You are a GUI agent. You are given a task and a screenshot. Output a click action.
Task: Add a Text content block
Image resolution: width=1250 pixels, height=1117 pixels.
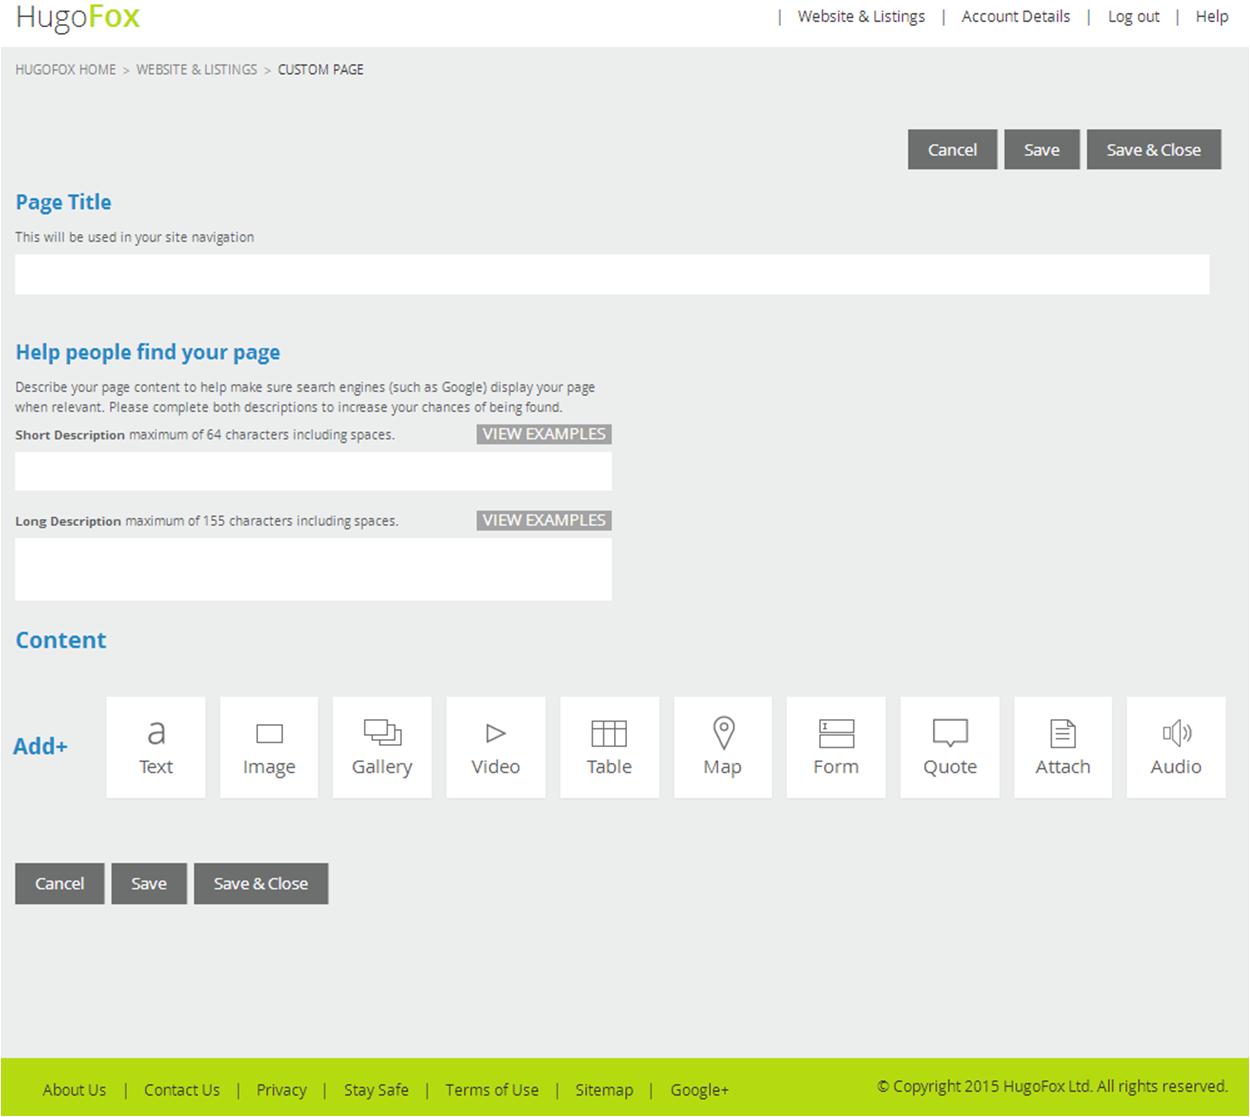[155, 746]
